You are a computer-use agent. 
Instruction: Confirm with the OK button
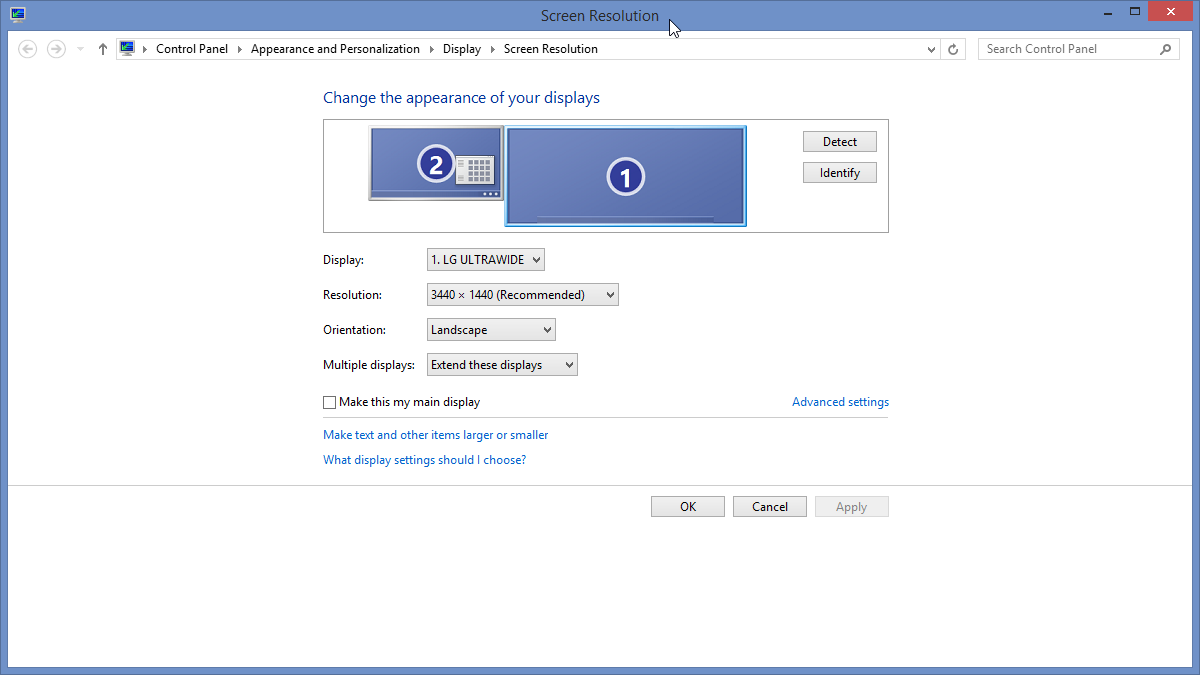click(688, 507)
